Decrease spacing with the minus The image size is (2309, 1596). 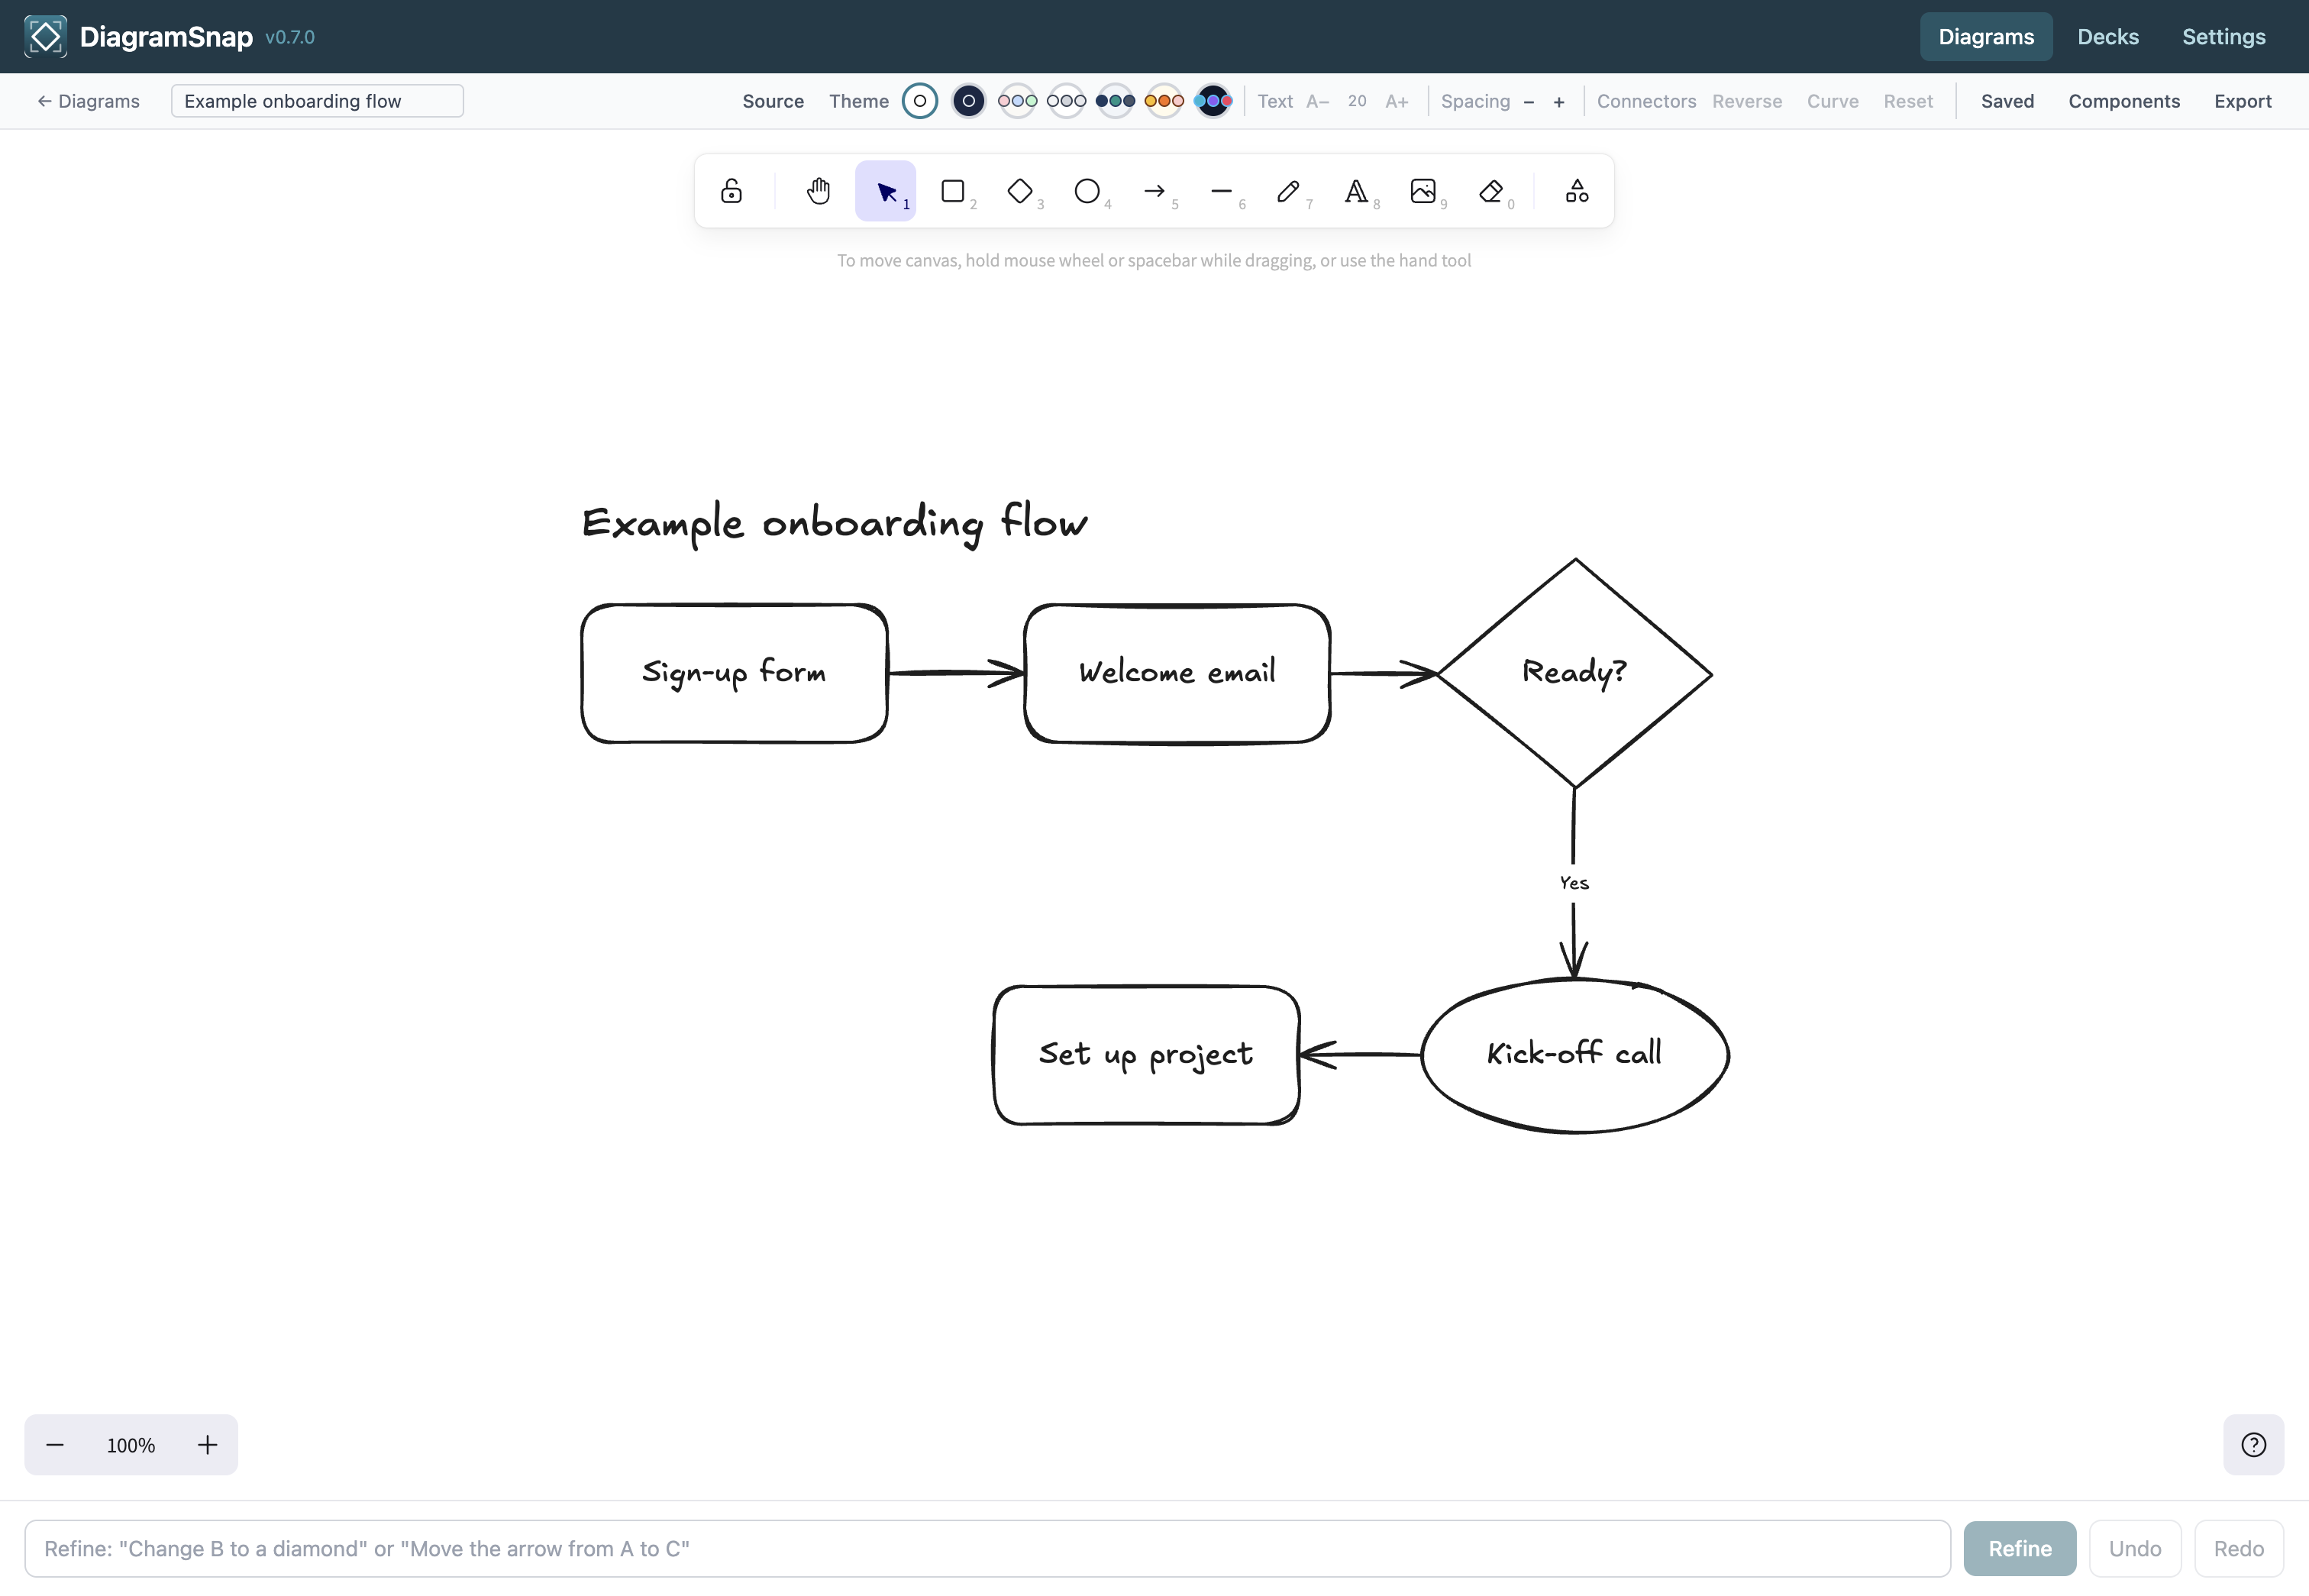coord(1528,101)
